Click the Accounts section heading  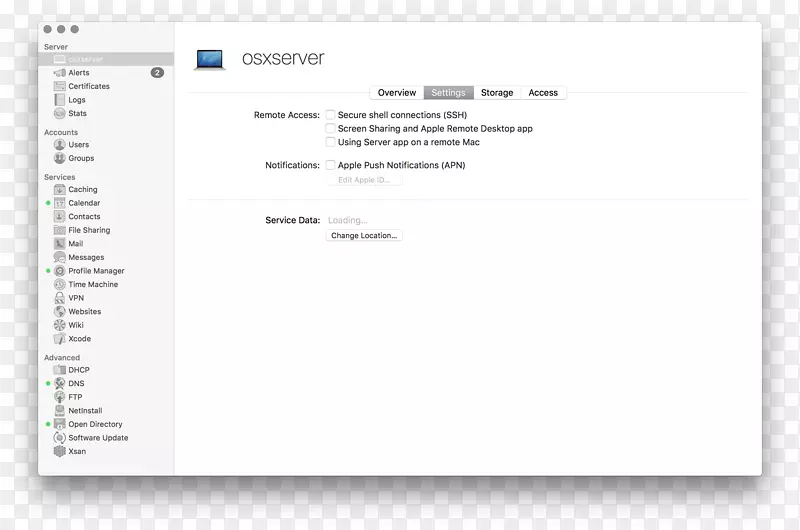61,133
